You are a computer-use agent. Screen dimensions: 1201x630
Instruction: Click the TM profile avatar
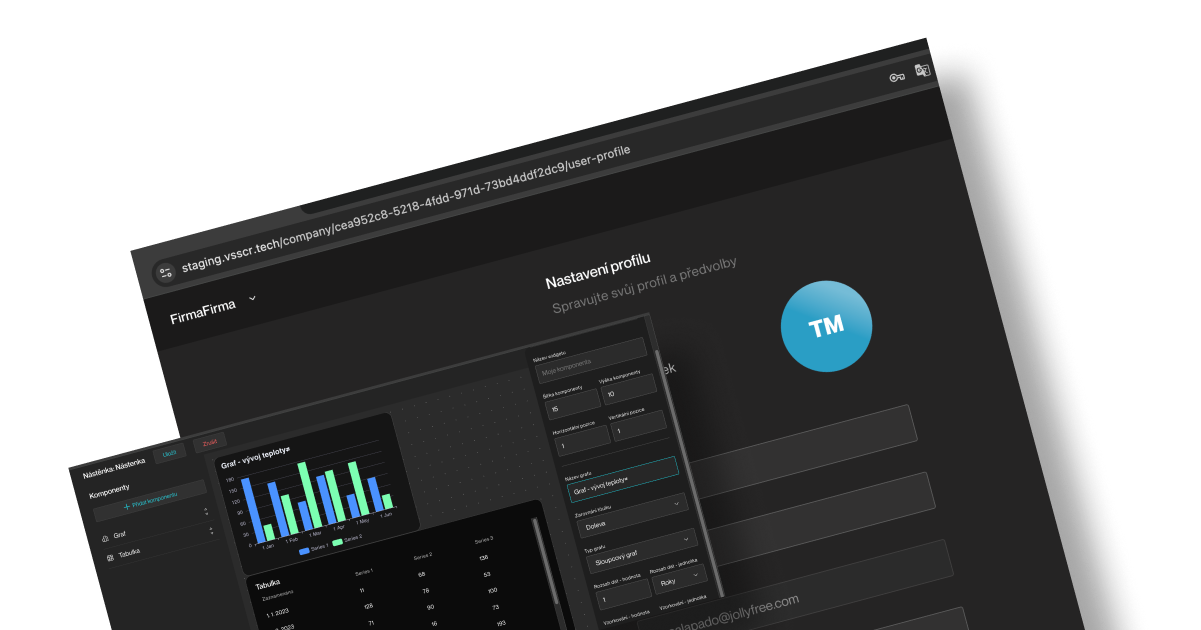click(x=826, y=325)
